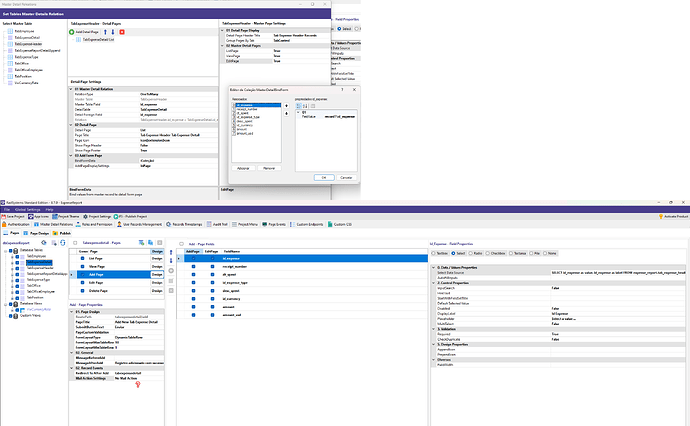Collapse 01 Detail Page Display section
The image size is (690, 426).
222,30
